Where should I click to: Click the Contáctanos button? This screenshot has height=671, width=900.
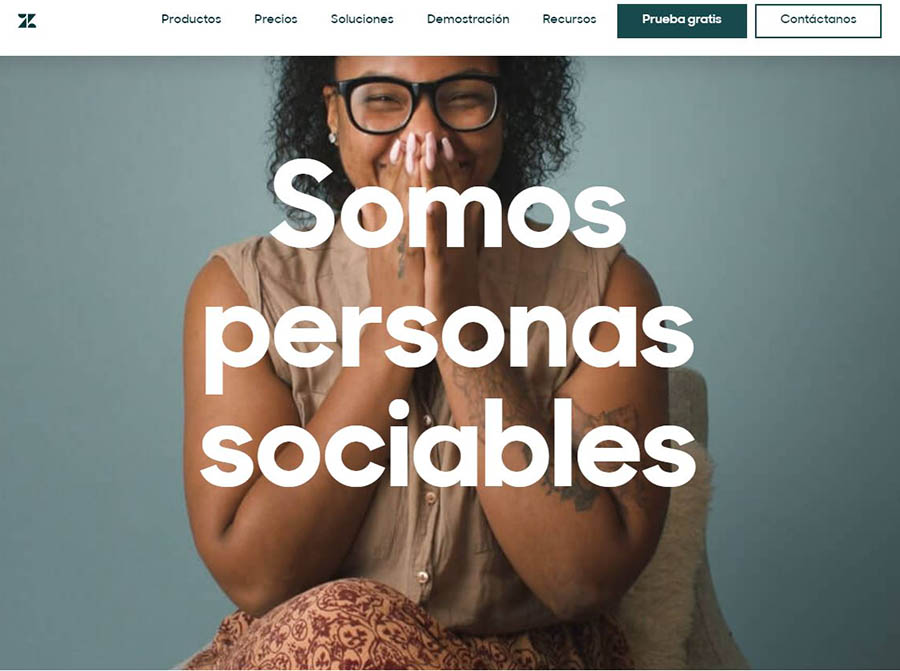pyautogui.click(x=818, y=21)
